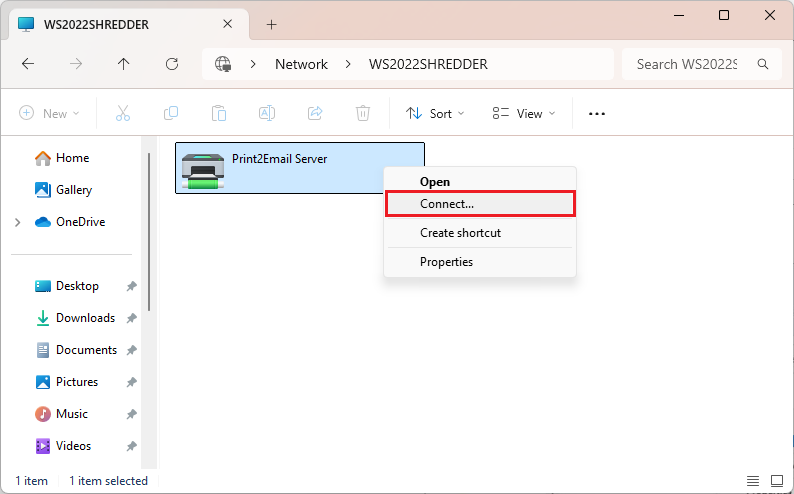Select Properties in the context menu
This screenshot has height=494, width=794.
(x=446, y=262)
